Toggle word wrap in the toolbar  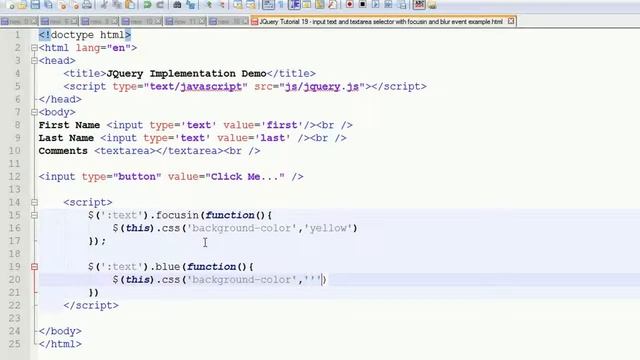pos(268,5)
